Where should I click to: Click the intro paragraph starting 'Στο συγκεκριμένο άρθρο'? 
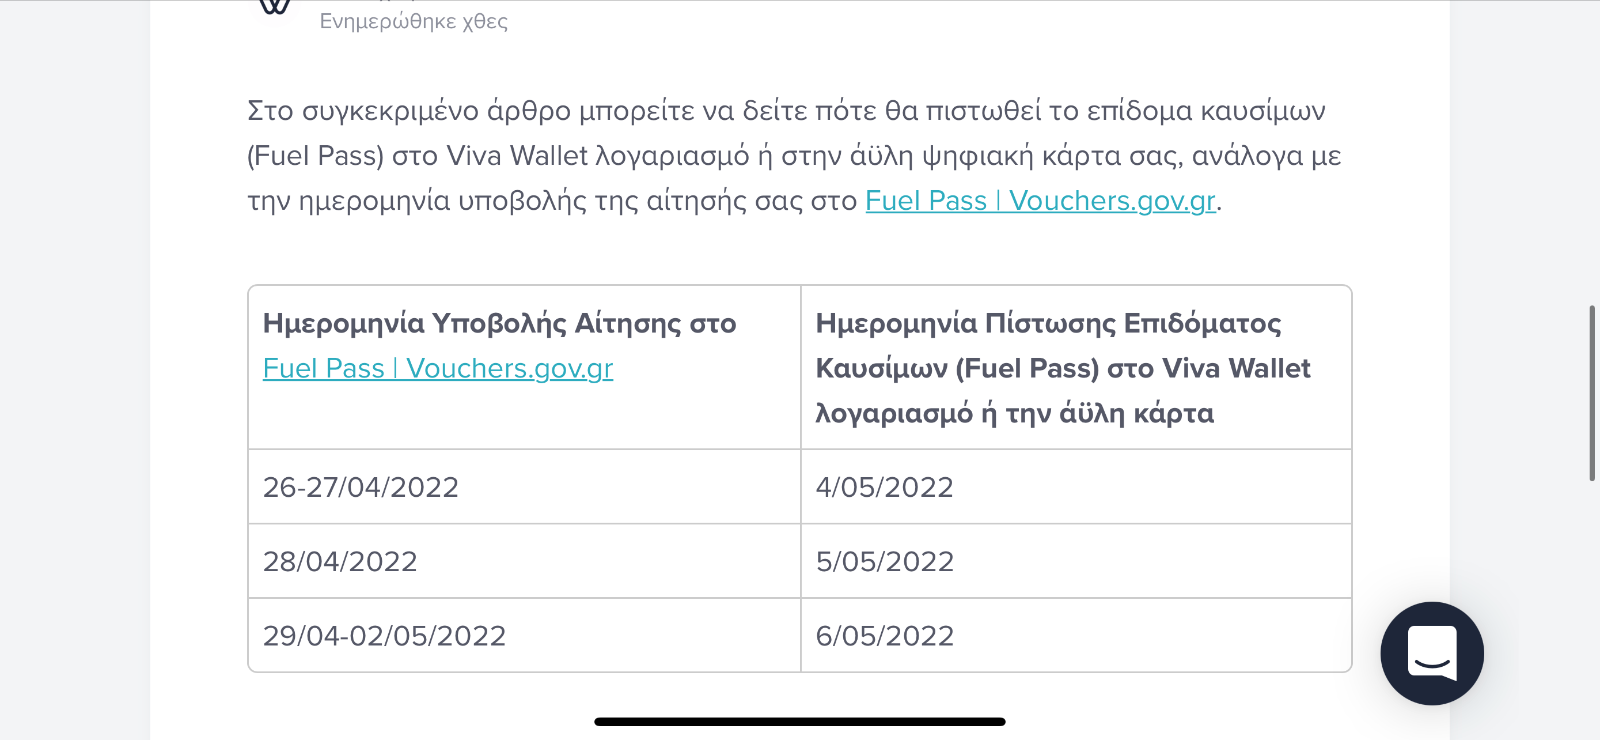794,156
